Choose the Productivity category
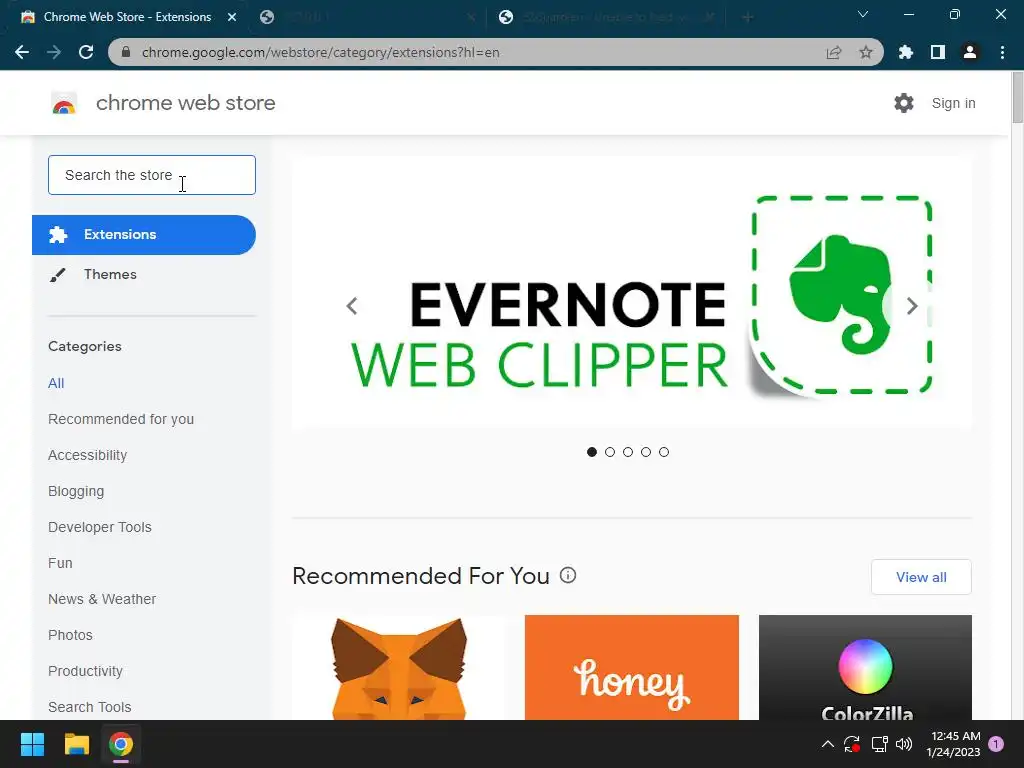Image resolution: width=1024 pixels, height=768 pixels. [86, 671]
